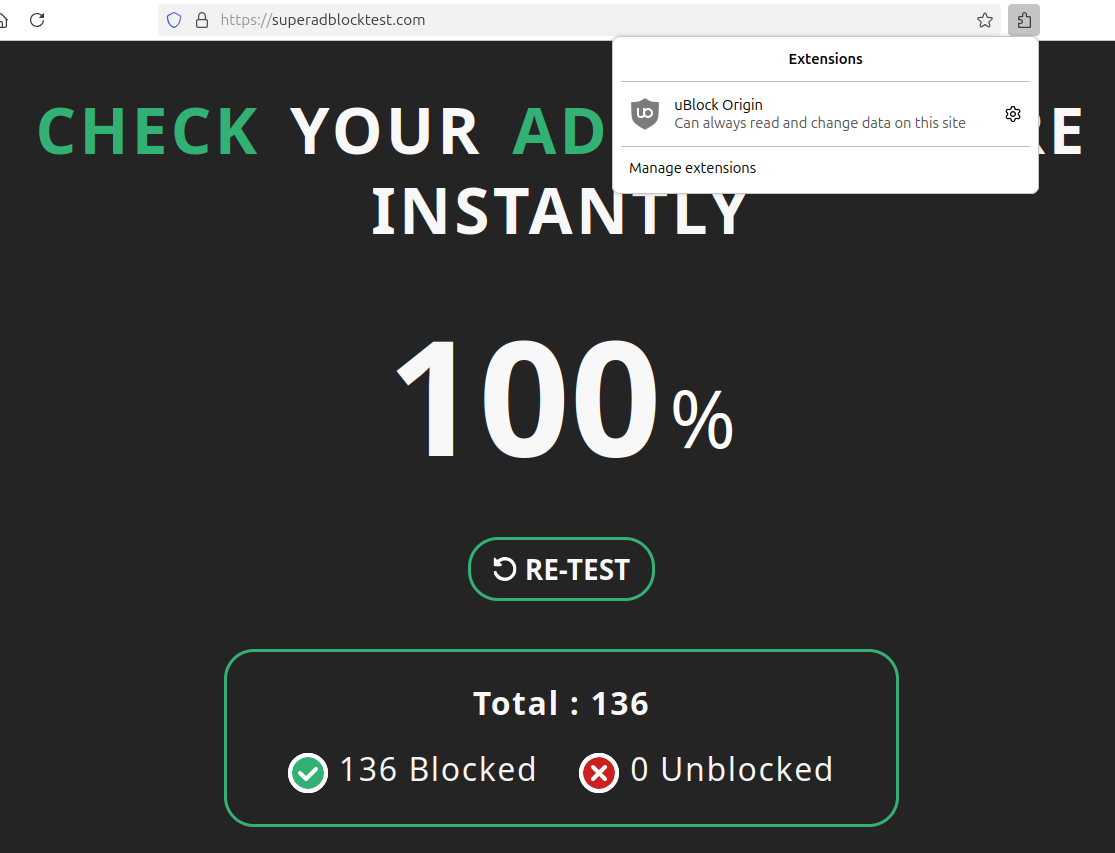
Task: Open the tracking protection shield icon
Action: coord(174,20)
